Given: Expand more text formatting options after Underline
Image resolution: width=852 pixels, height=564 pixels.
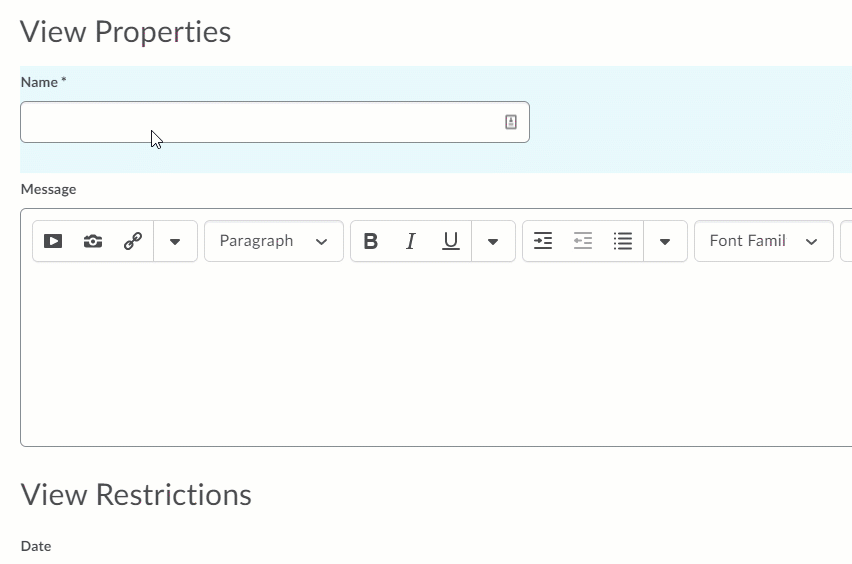Looking at the screenshot, I should point(493,241).
